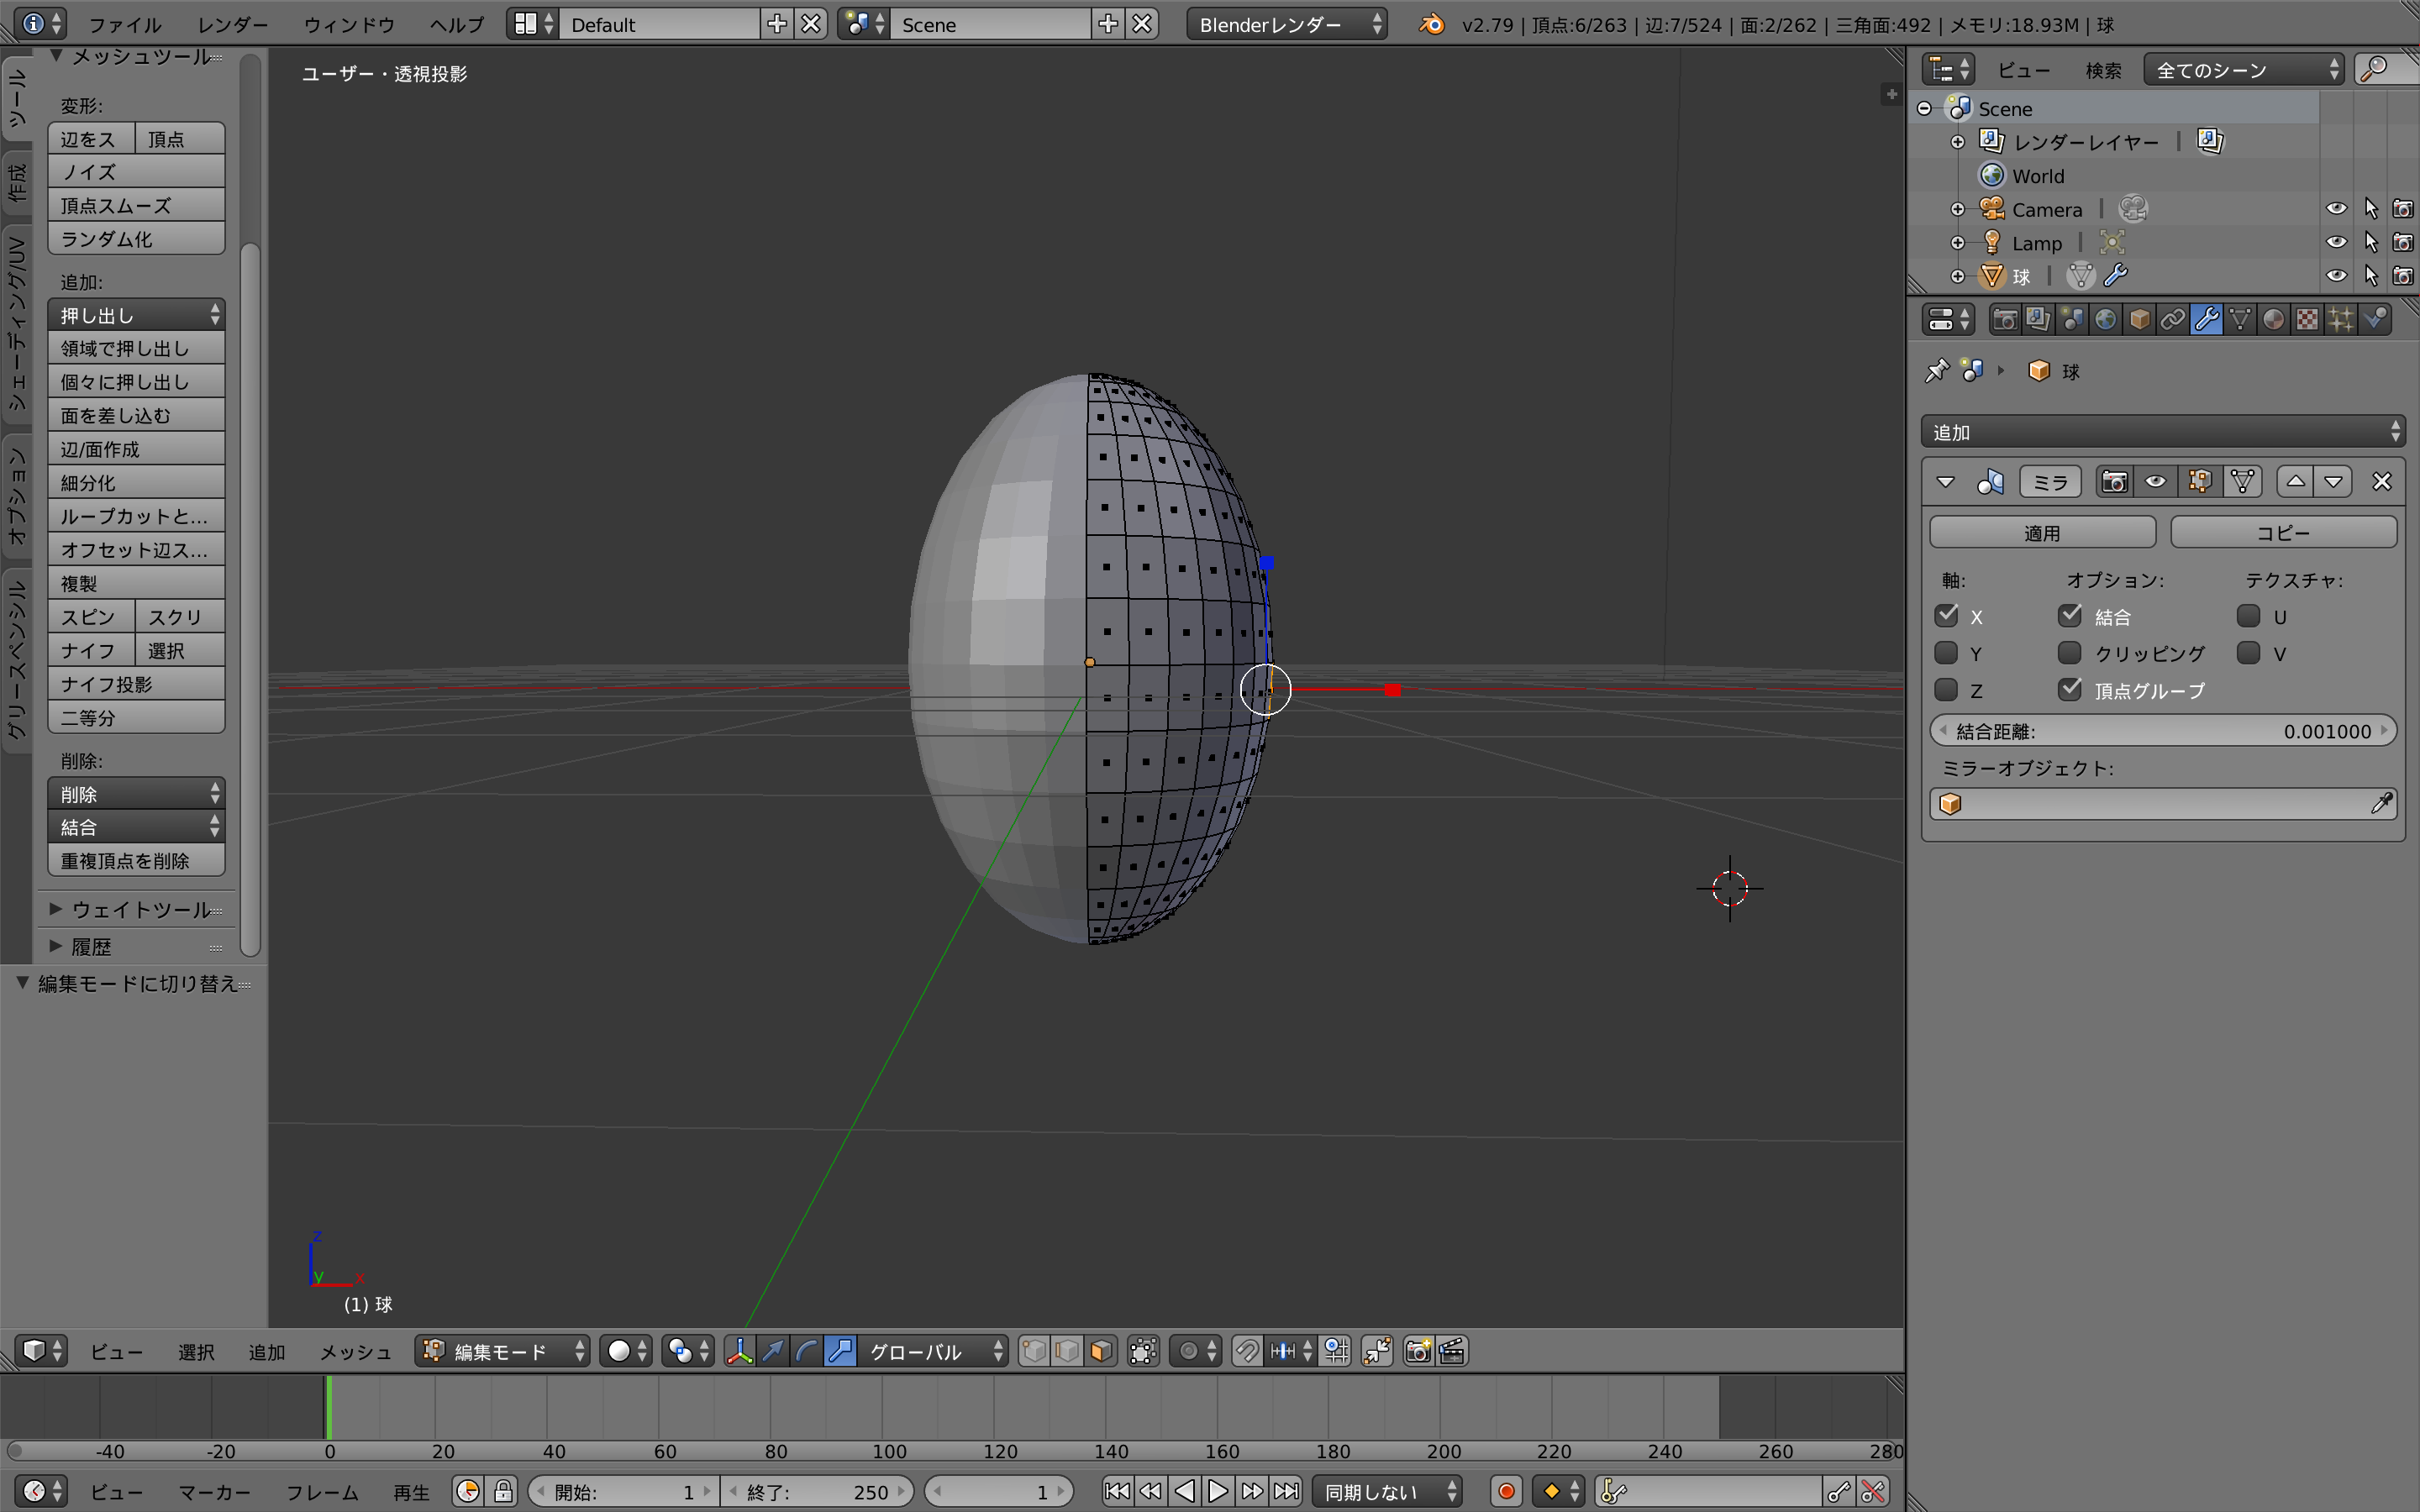
Task: Toggle X axis mirror checkbox
Action: [1948, 615]
